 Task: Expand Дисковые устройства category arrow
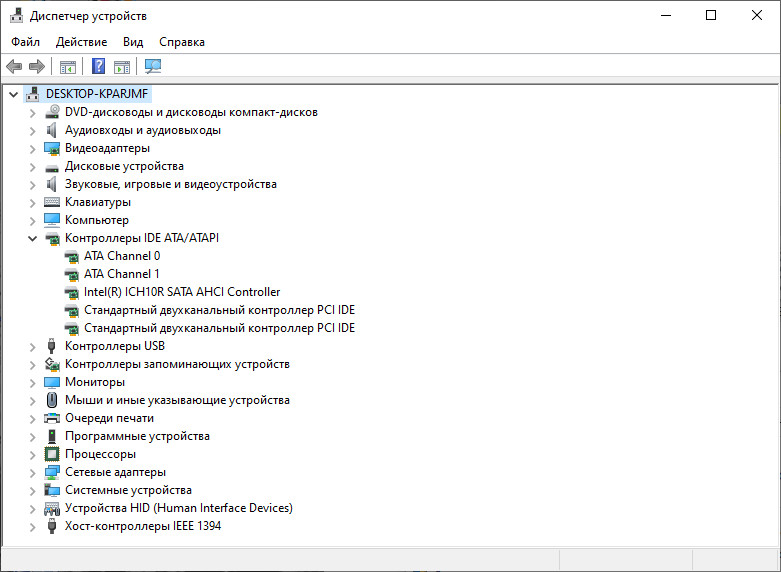point(32,167)
